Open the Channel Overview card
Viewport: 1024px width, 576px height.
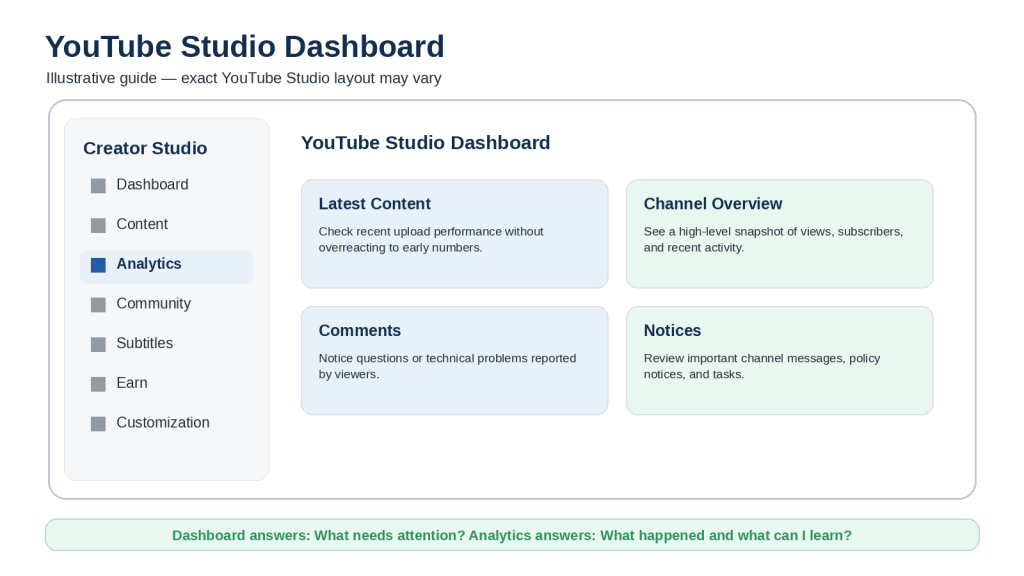coord(780,234)
